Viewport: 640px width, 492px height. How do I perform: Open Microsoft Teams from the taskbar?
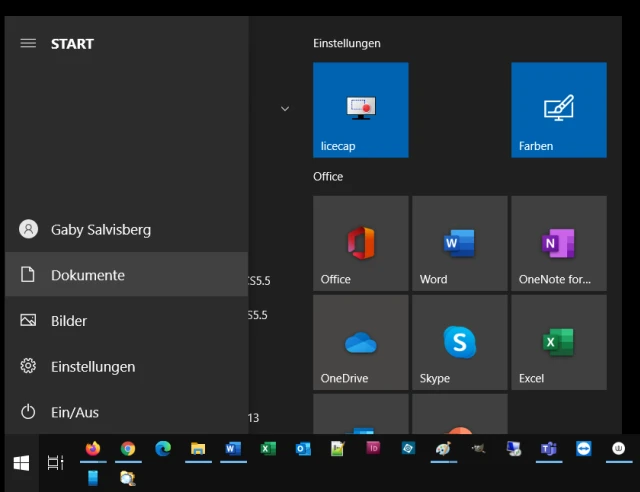click(548, 449)
